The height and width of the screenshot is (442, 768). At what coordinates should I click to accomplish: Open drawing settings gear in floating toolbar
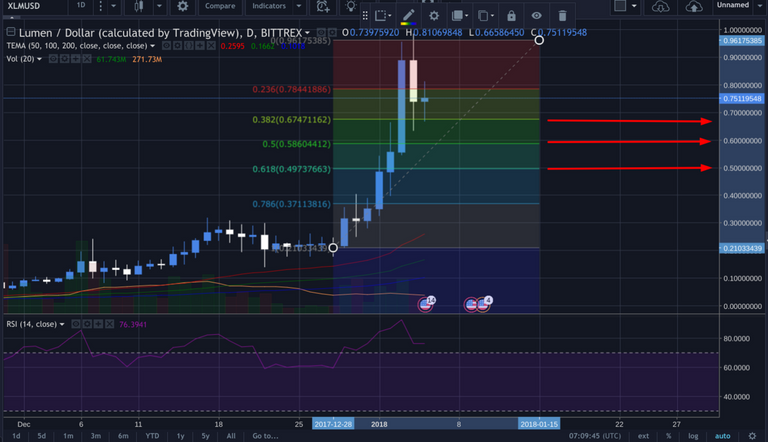click(x=434, y=16)
